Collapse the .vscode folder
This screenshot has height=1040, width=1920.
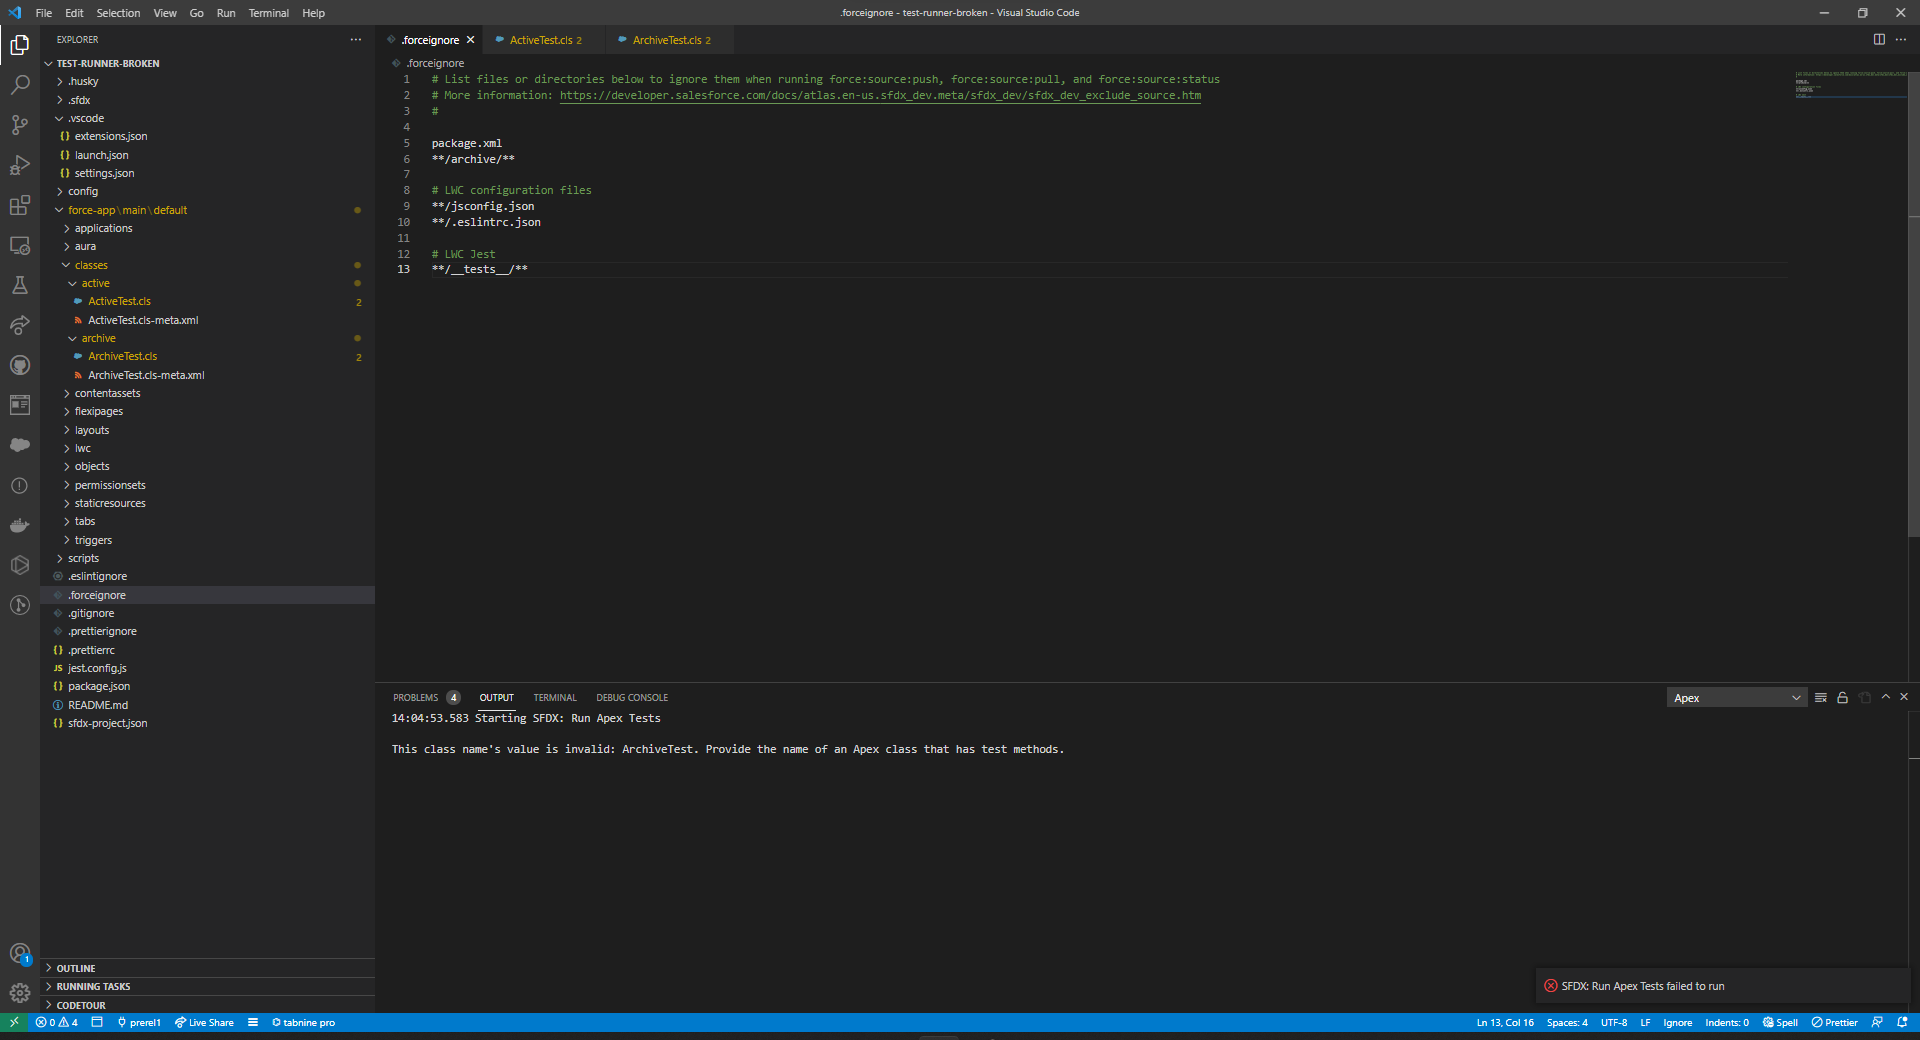coord(86,118)
